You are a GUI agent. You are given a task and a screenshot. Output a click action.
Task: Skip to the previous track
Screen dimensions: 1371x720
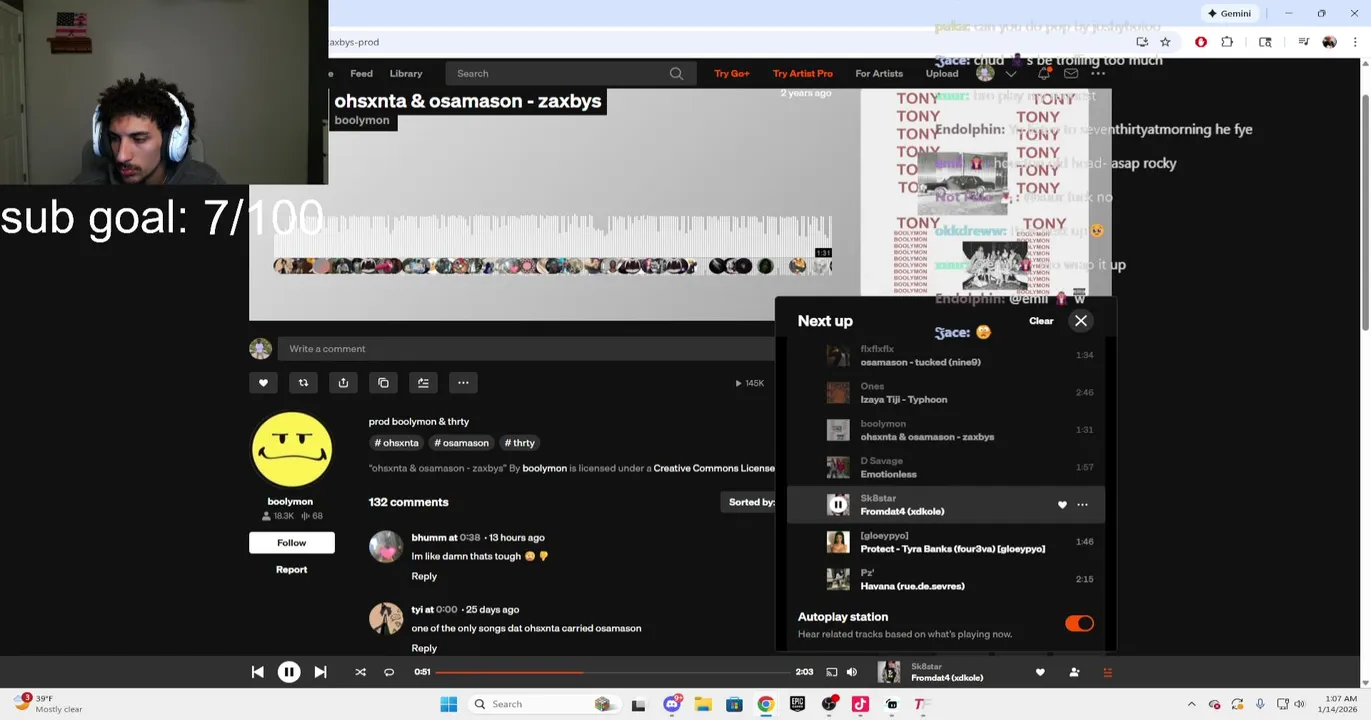(x=257, y=673)
